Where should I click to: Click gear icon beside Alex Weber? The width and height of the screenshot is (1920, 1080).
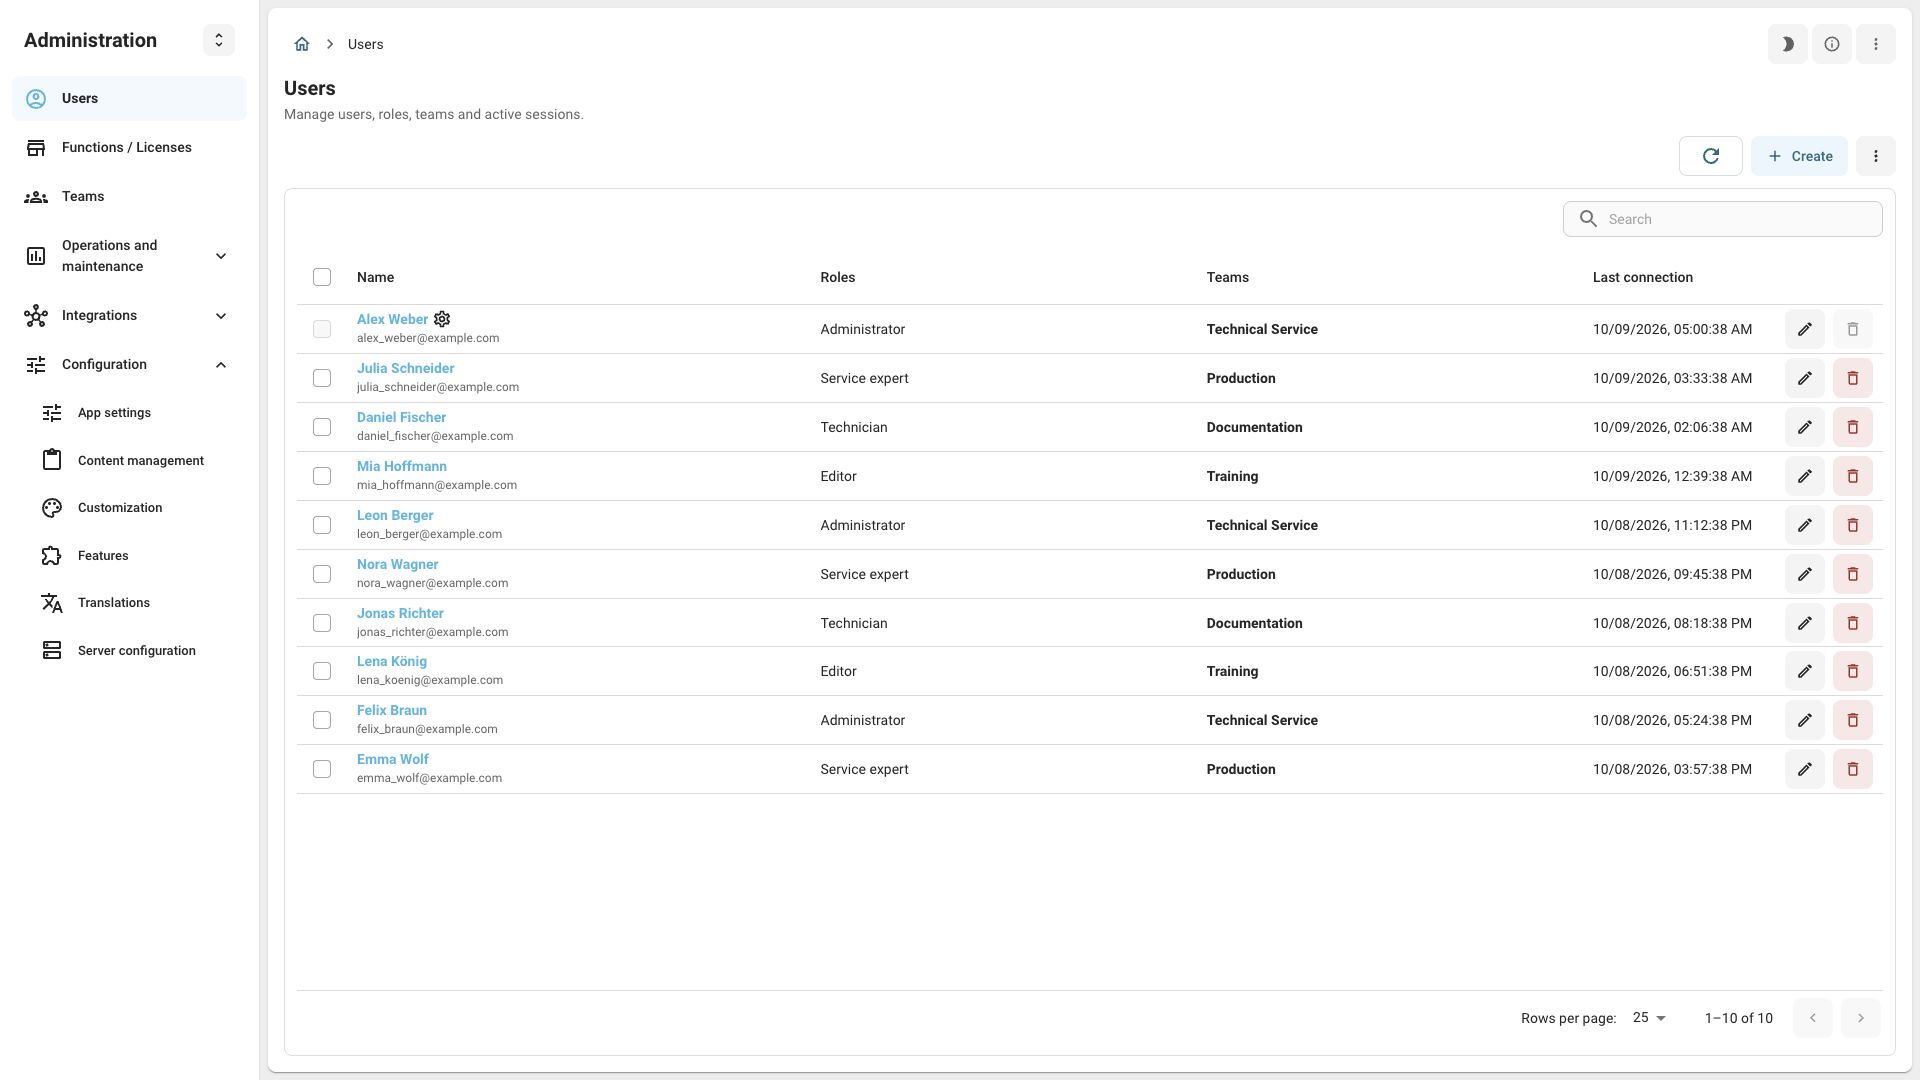(x=441, y=319)
